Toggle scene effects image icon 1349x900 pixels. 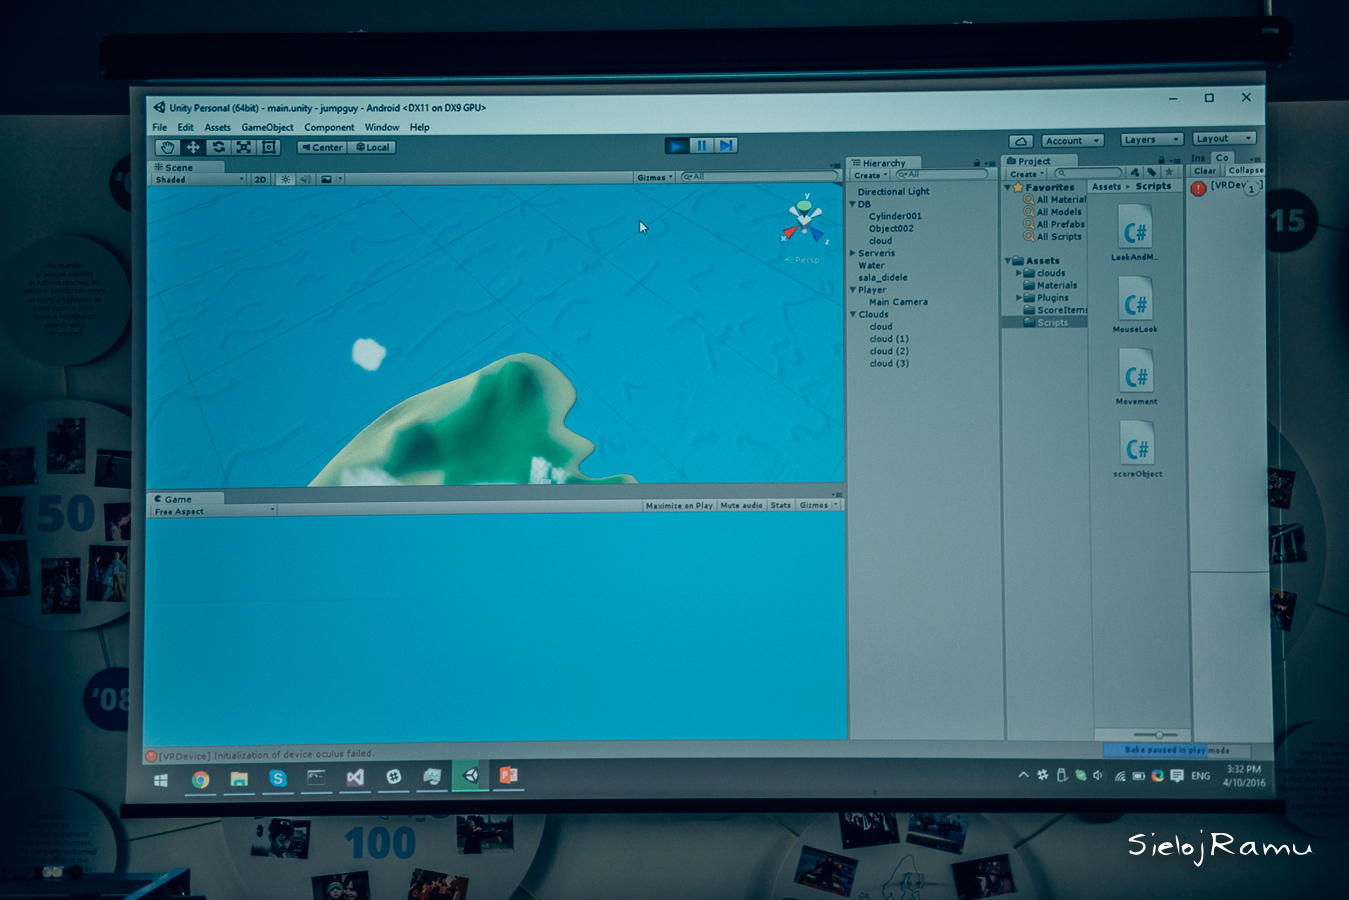327,180
